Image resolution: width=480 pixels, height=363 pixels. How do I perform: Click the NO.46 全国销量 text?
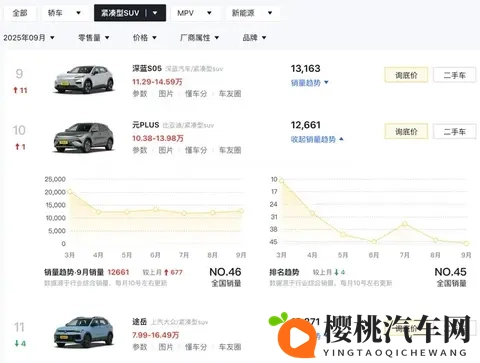click(225, 277)
